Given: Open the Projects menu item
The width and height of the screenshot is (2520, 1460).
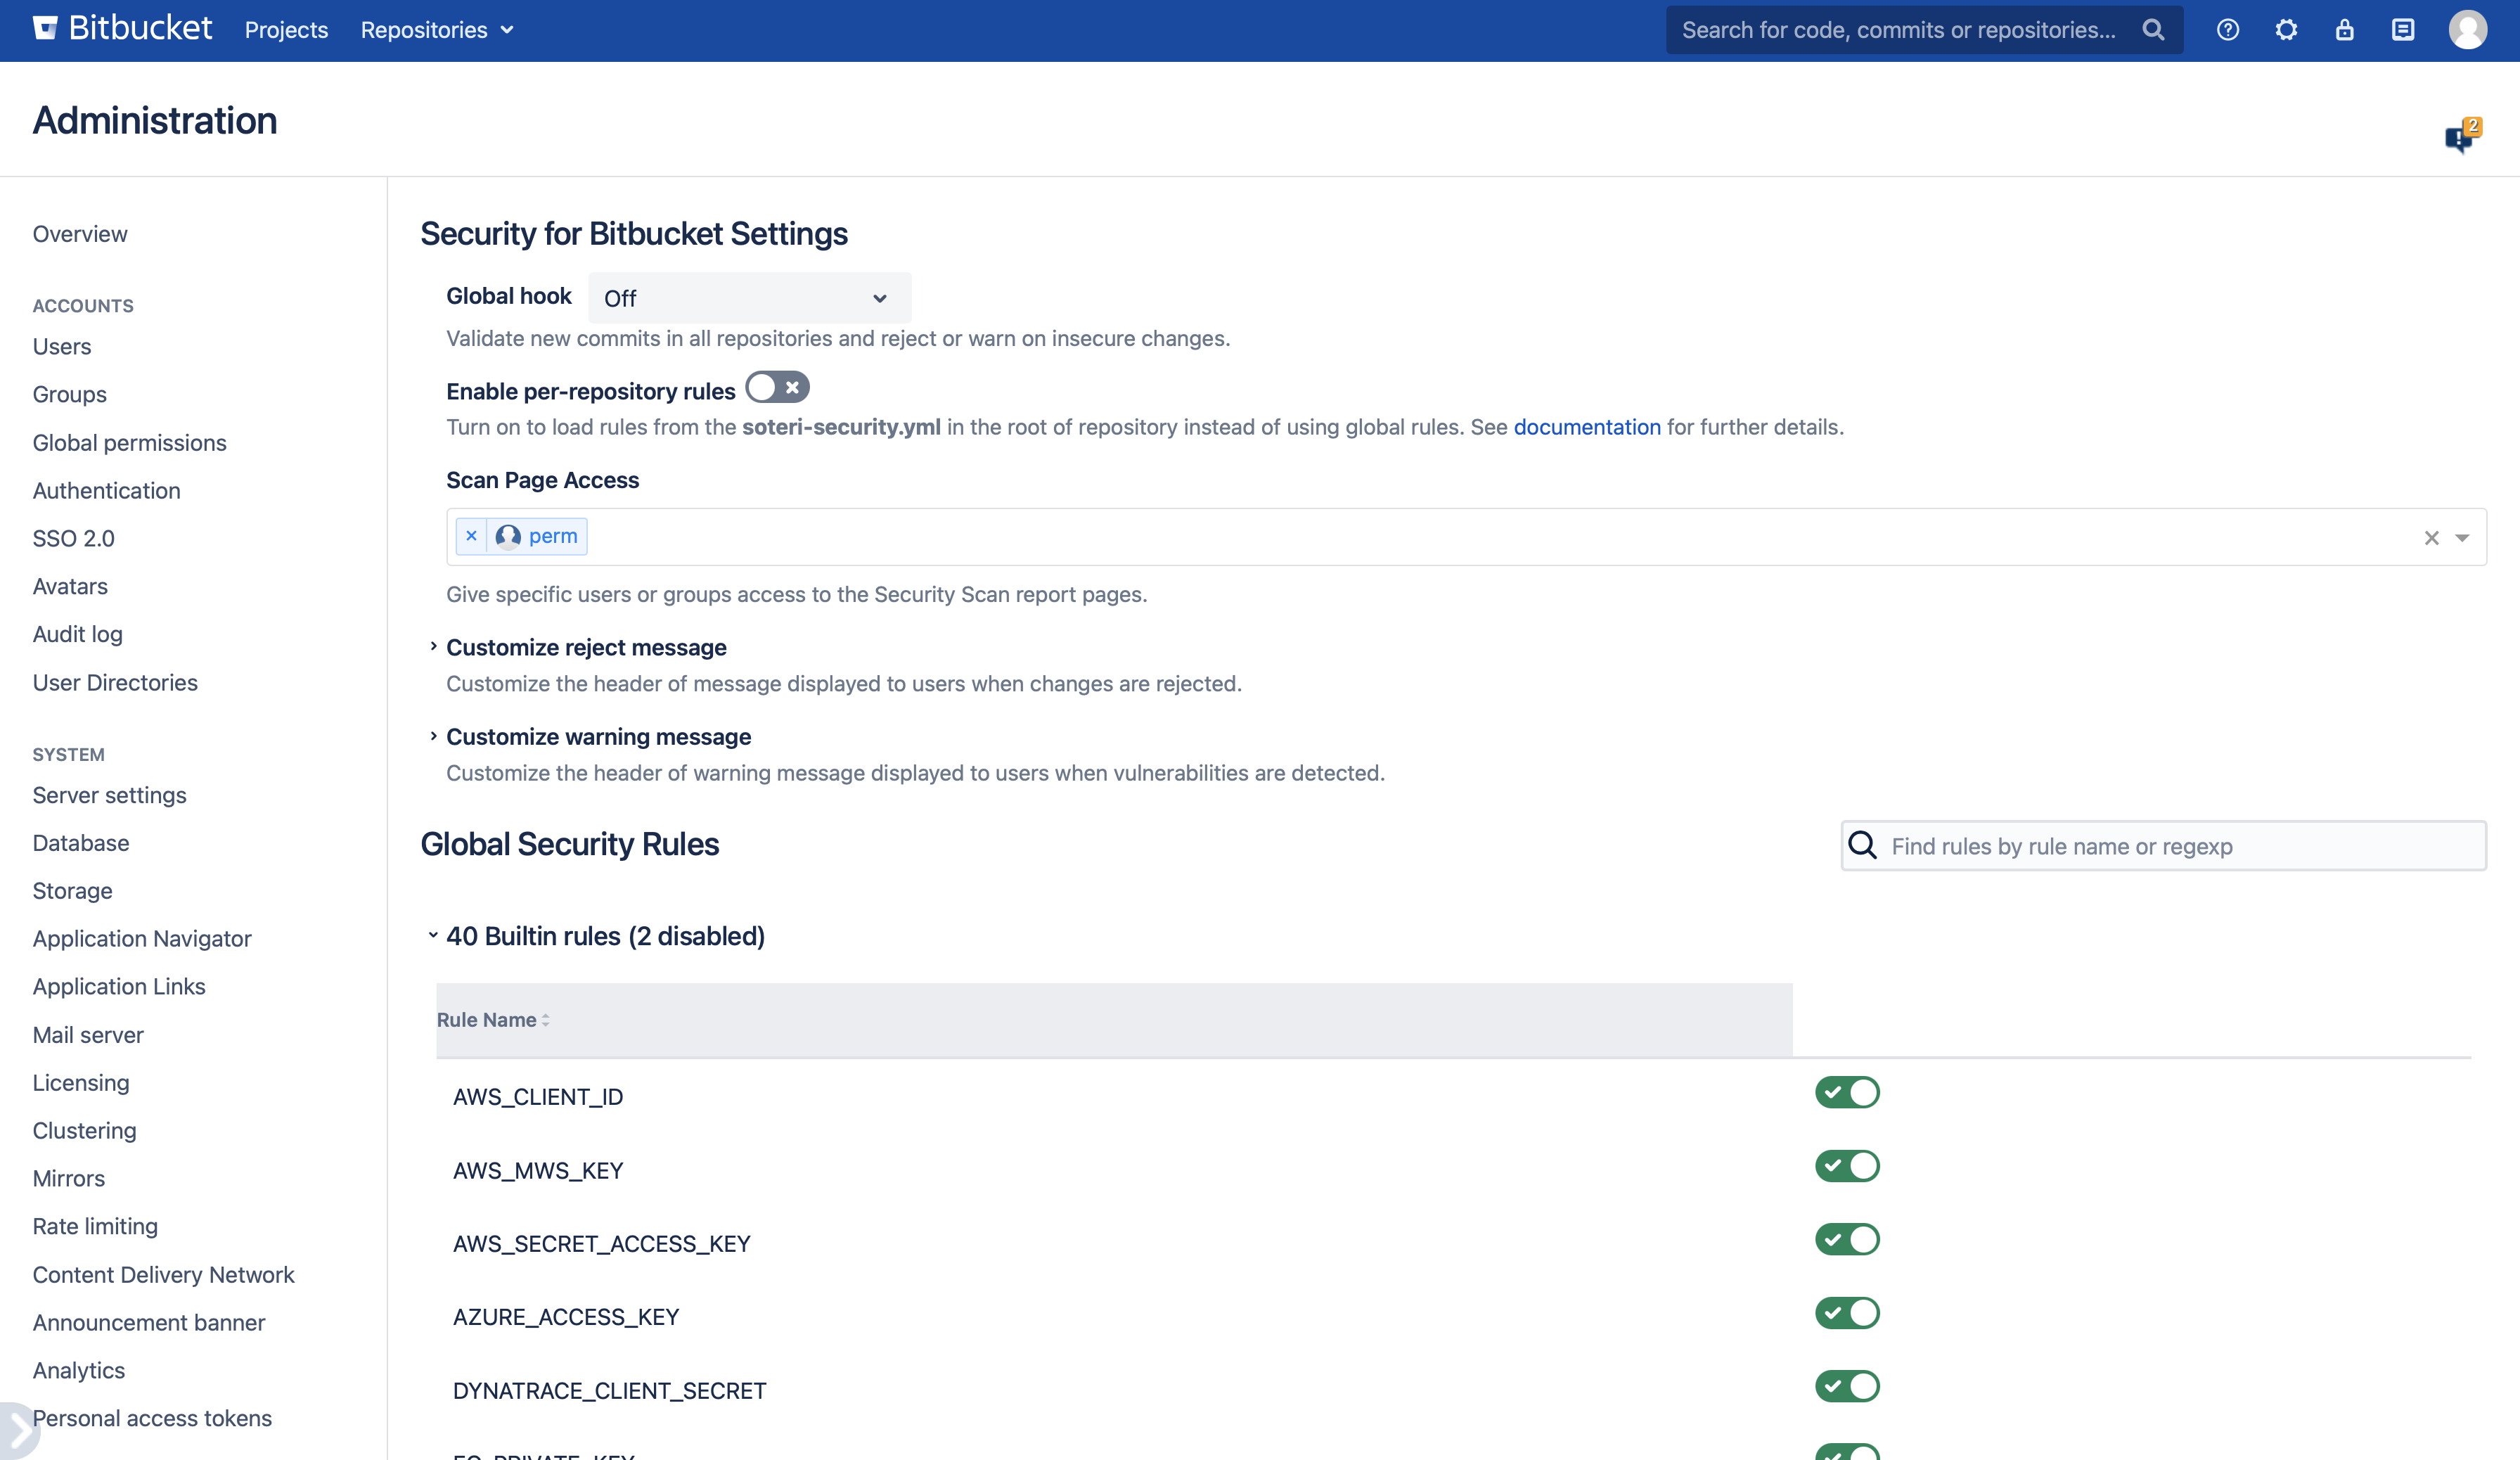Looking at the screenshot, I should pyautogui.click(x=286, y=30).
